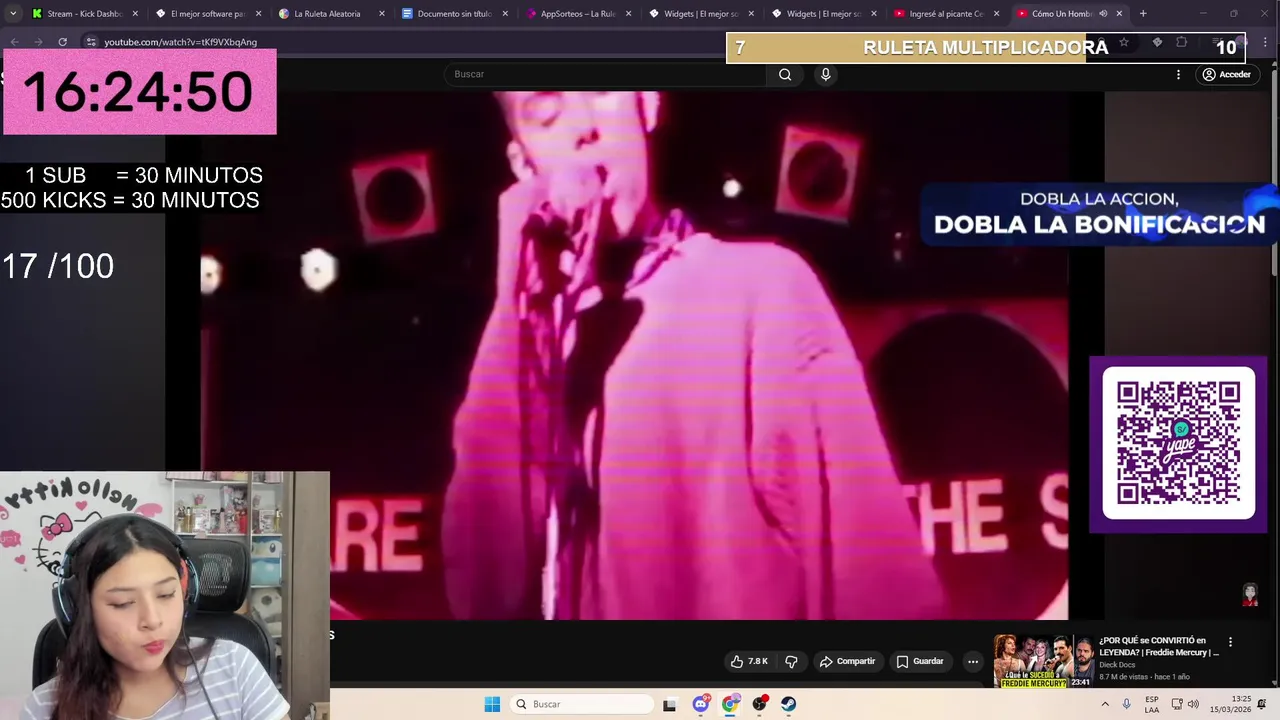Focus the YouTube Buscar search field

coord(605,74)
